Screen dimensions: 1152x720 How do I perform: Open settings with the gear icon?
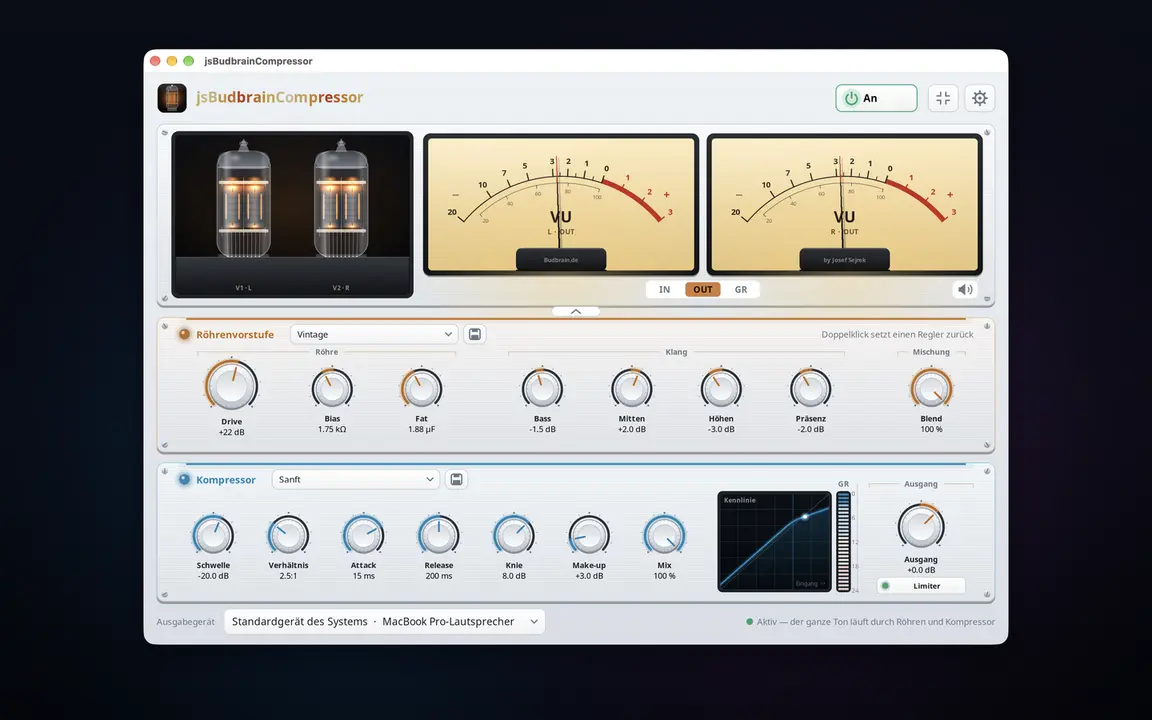[979, 98]
